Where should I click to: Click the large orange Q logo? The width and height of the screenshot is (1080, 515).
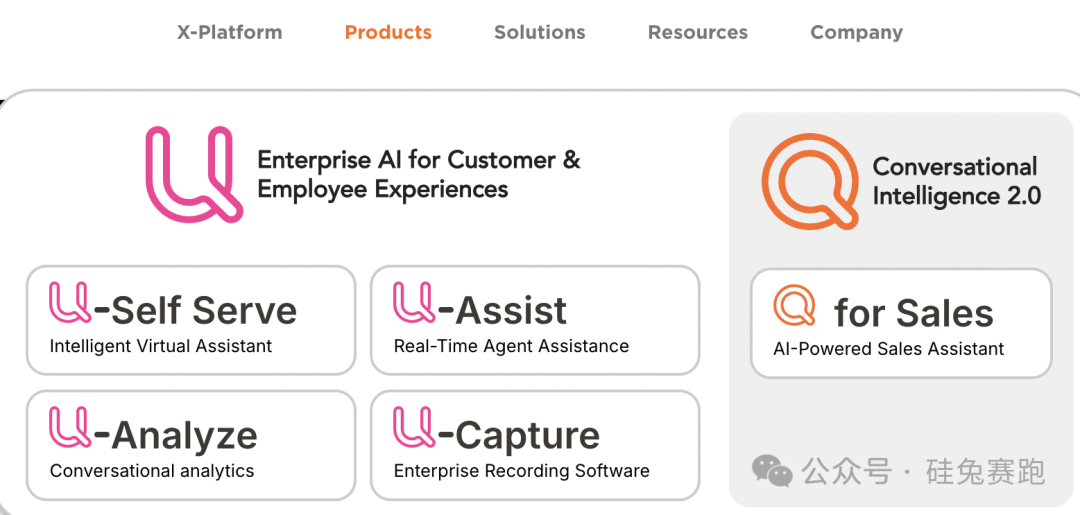810,181
